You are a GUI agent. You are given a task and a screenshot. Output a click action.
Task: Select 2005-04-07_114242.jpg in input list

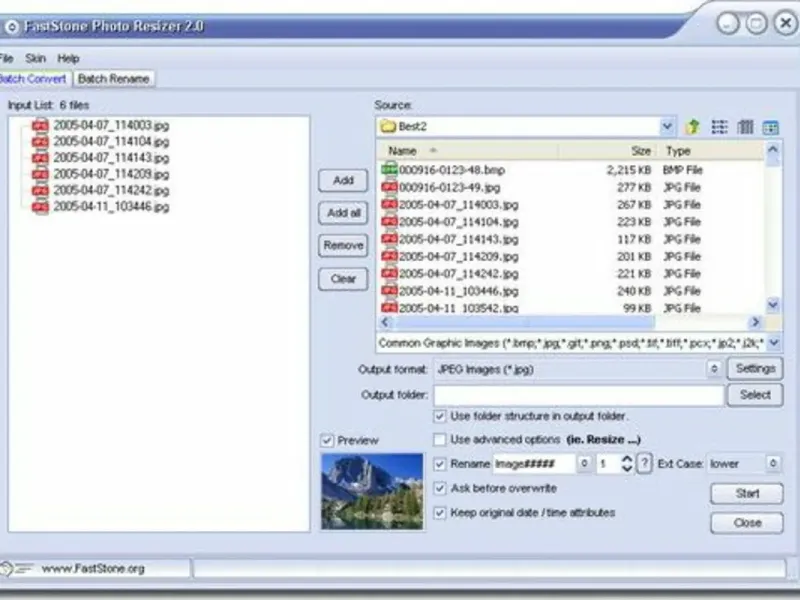tap(111, 190)
